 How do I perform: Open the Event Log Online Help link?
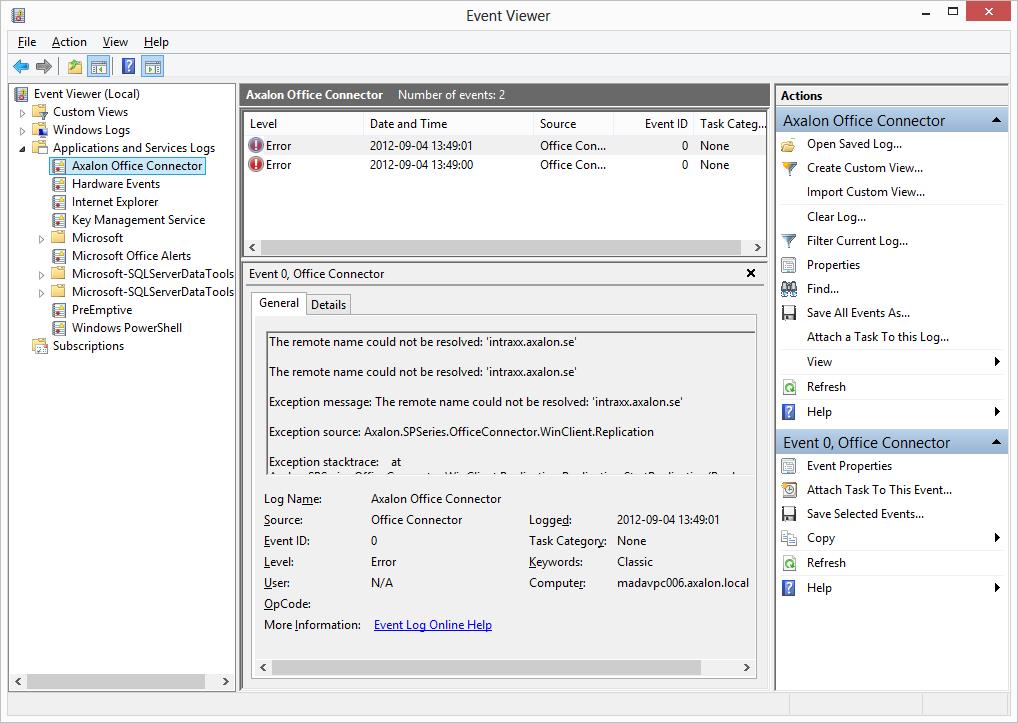click(432, 625)
